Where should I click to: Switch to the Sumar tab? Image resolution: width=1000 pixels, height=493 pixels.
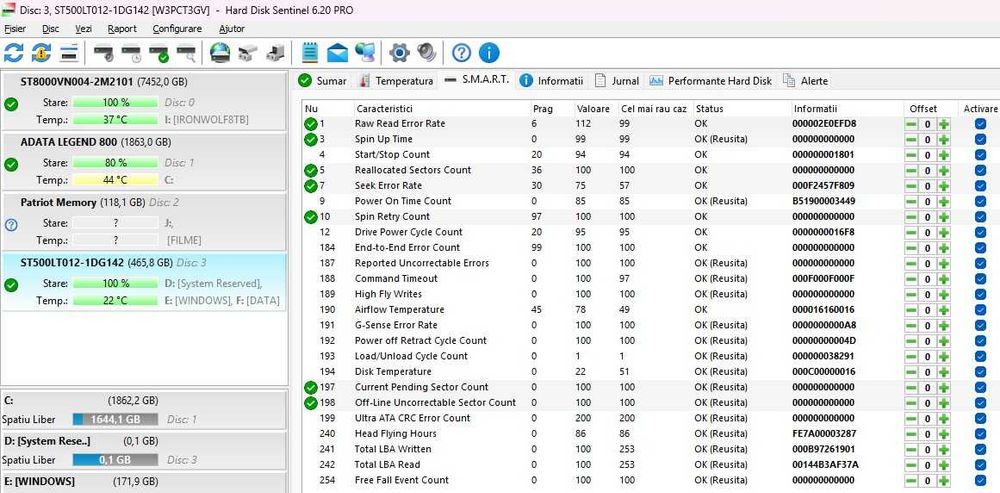323,81
